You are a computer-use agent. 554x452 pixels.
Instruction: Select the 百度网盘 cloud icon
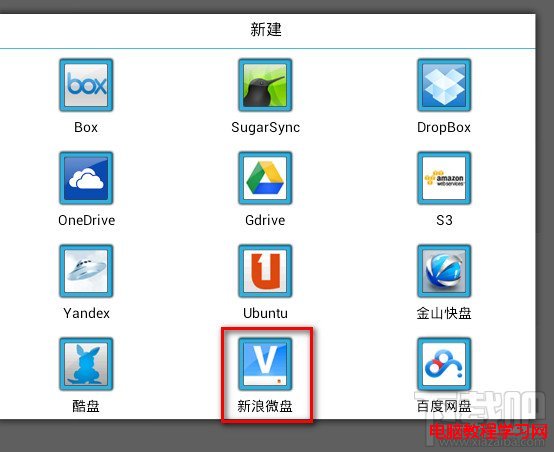(444, 364)
